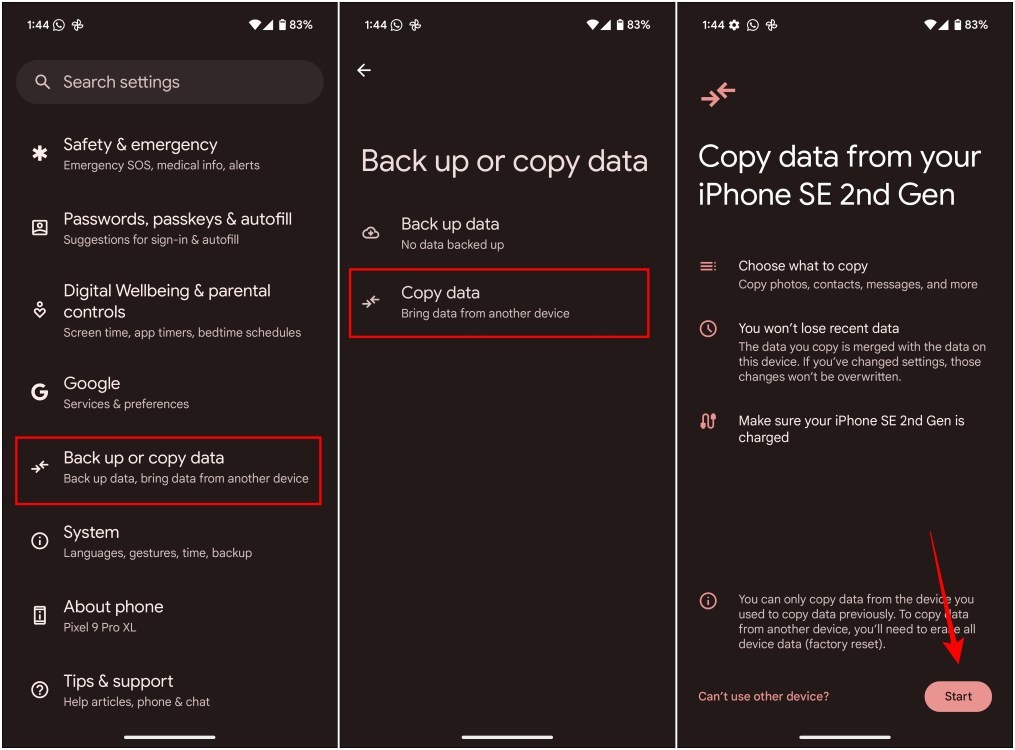This screenshot has height=750, width=1015.
Task: Tap the Search settings field
Action: [x=170, y=82]
